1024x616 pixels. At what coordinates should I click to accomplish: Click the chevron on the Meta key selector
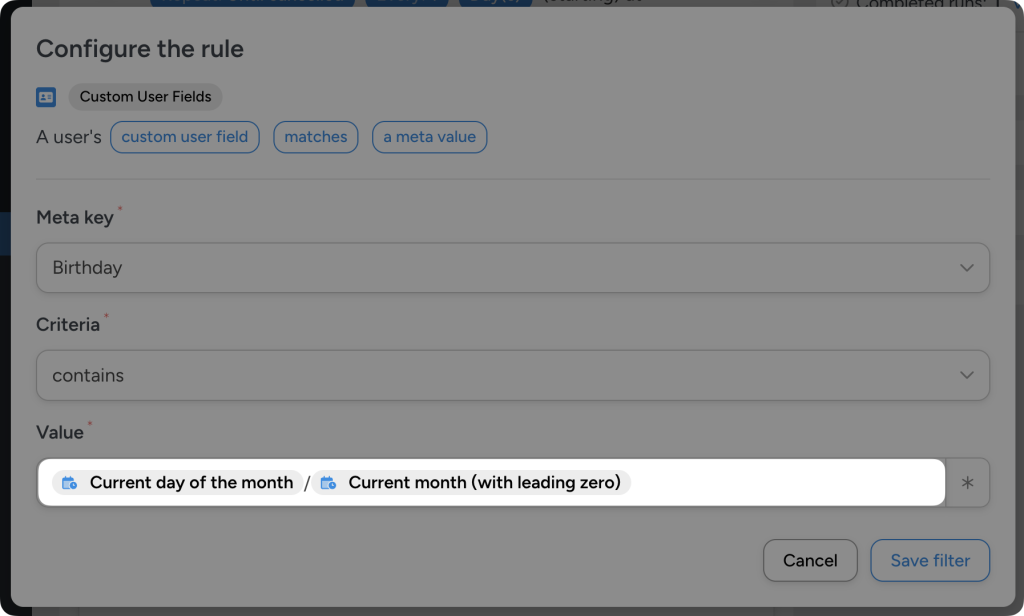[x=966, y=267]
